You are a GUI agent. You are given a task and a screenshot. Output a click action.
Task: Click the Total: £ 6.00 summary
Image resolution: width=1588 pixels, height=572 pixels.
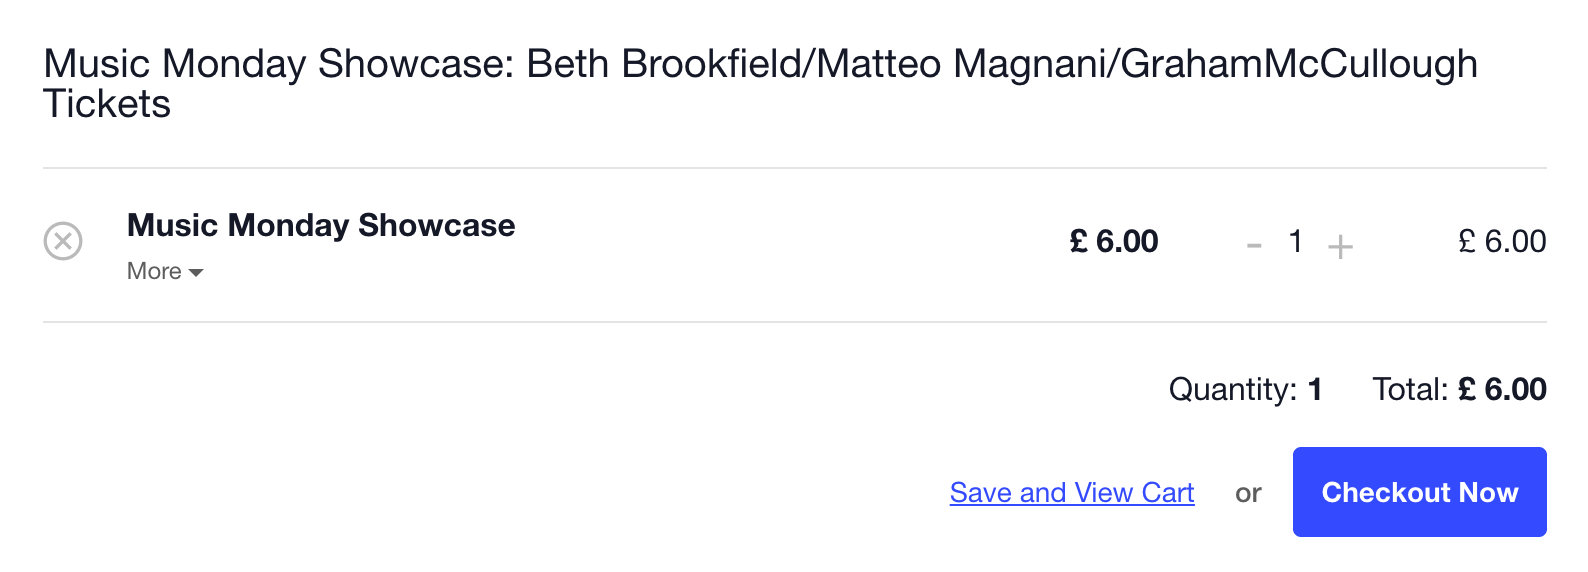click(1459, 389)
